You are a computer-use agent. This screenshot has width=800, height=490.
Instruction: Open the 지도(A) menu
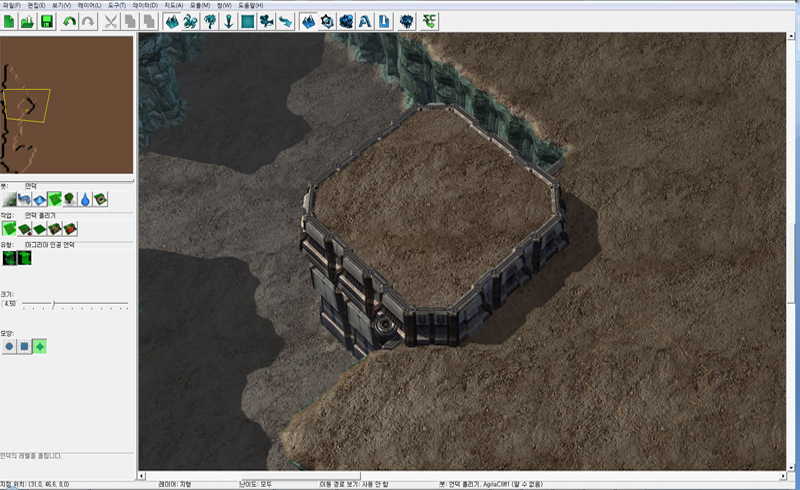click(173, 5)
